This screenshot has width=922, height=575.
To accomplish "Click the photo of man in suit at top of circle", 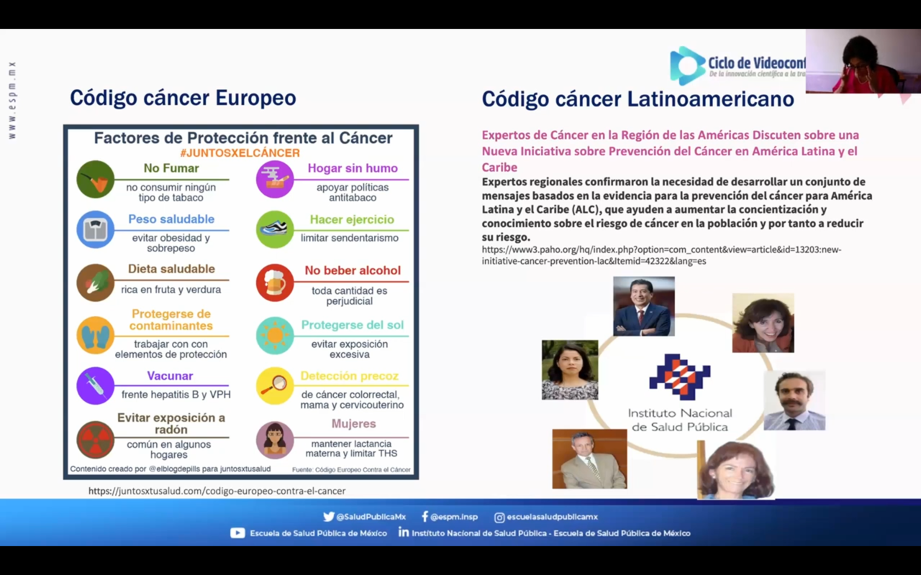I will point(644,306).
